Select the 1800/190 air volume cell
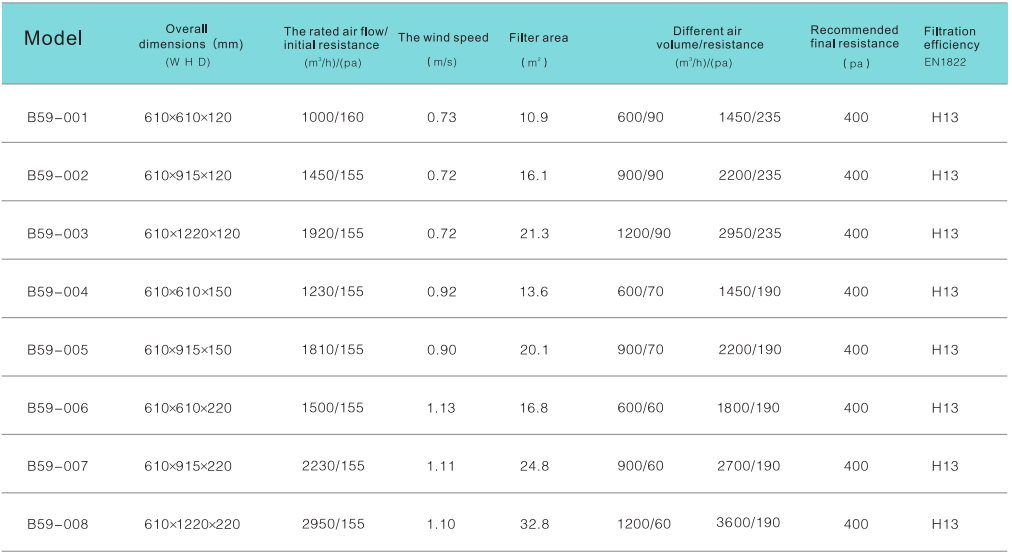The height and width of the screenshot is (553, 1012). 749,408
